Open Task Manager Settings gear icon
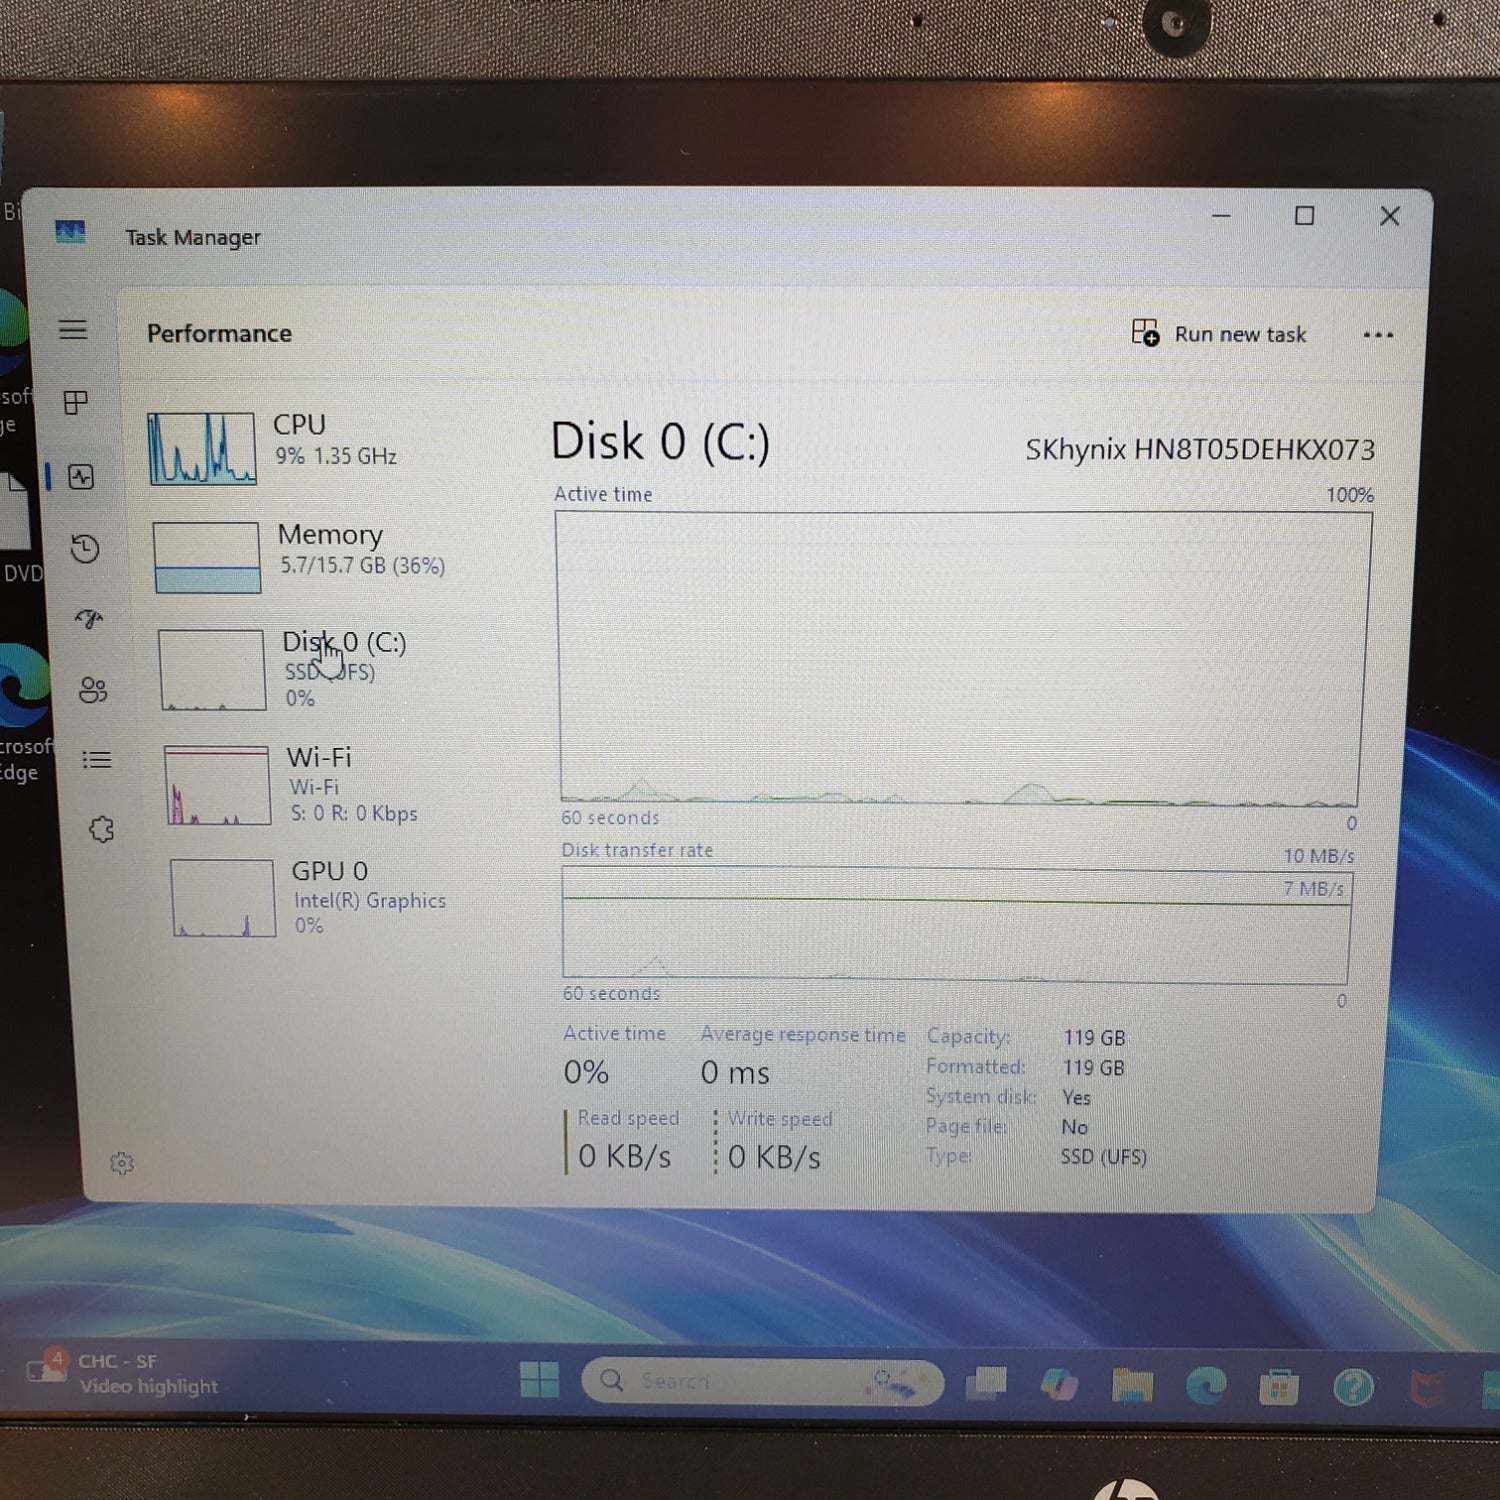This screenshot has width=1500, height=1500. coord(122,1163)
